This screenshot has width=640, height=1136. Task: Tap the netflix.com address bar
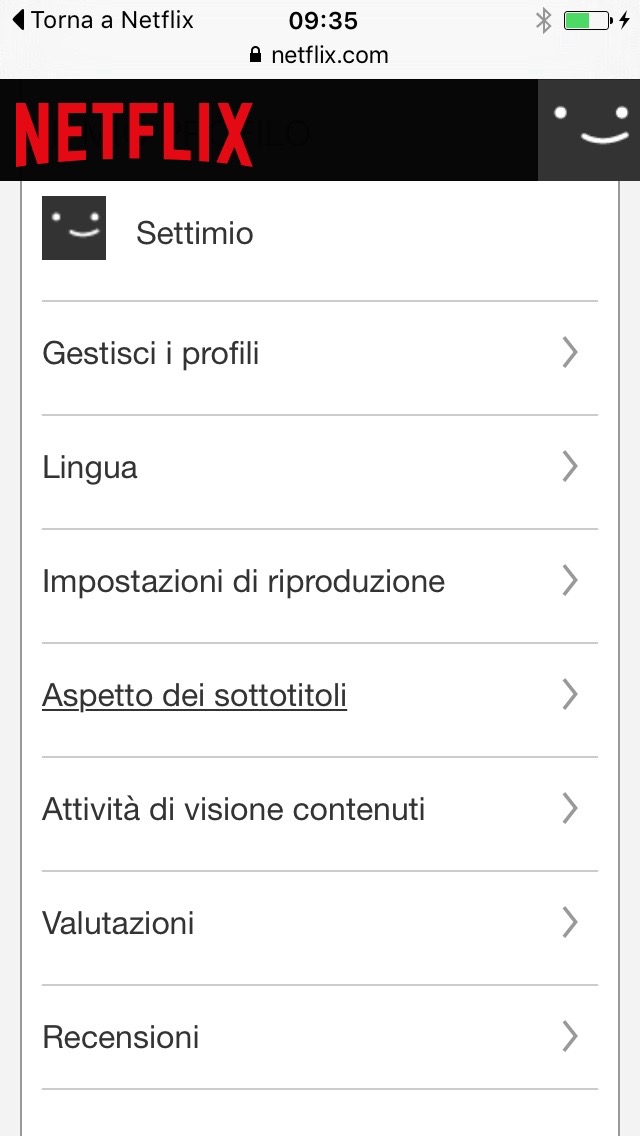coord(329,55)
